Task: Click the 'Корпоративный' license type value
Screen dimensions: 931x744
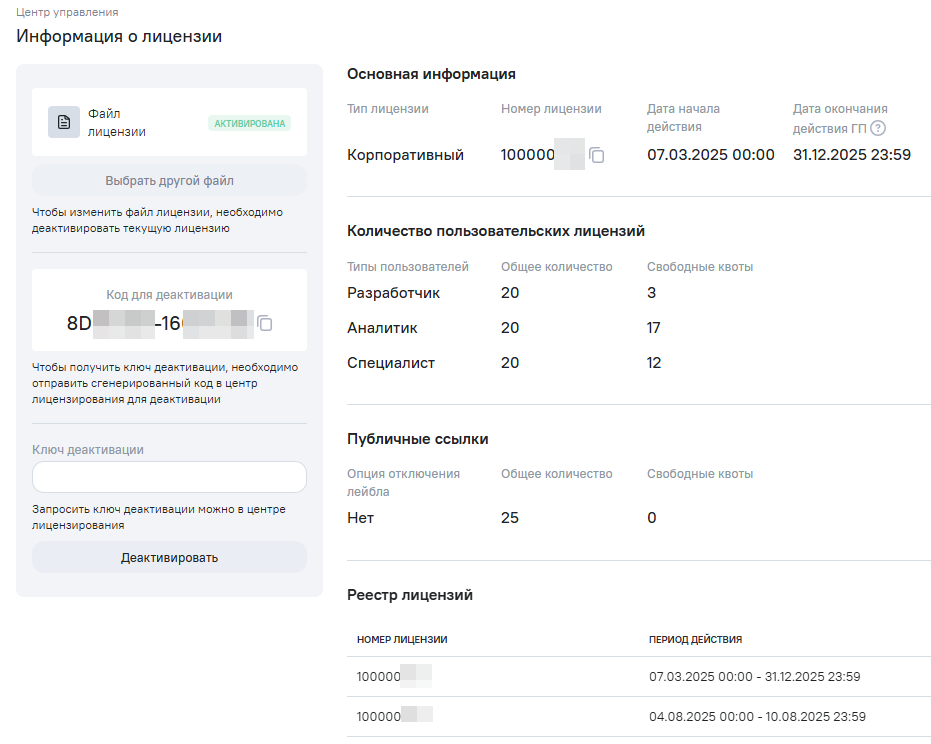Action: 405,155
